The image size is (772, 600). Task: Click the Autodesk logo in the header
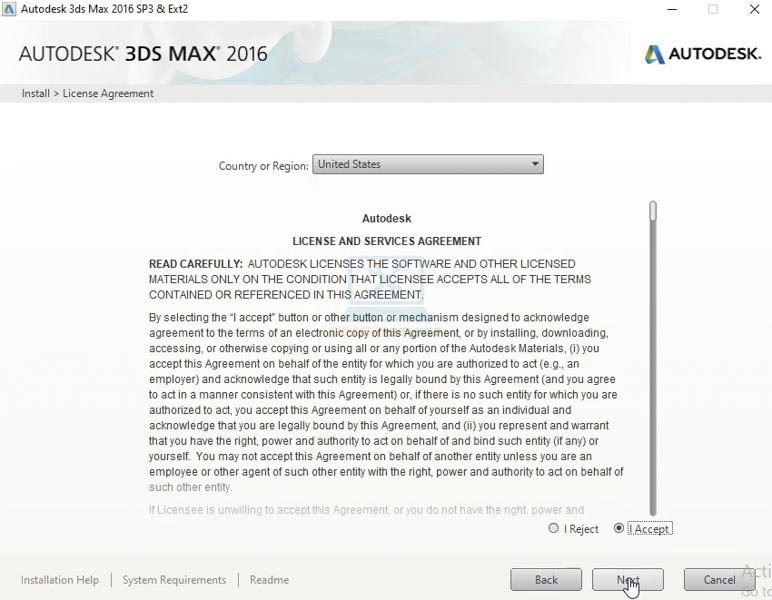703,54
